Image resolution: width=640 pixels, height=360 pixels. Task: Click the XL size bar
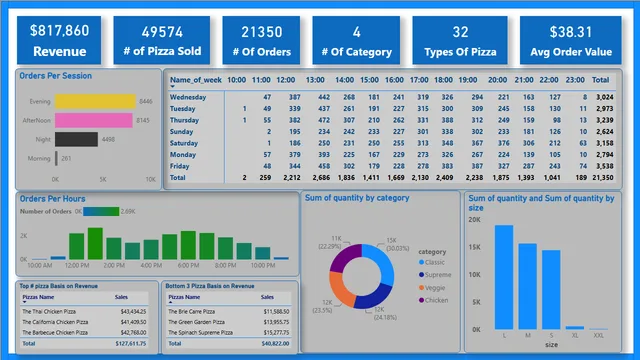coord(575,327)
